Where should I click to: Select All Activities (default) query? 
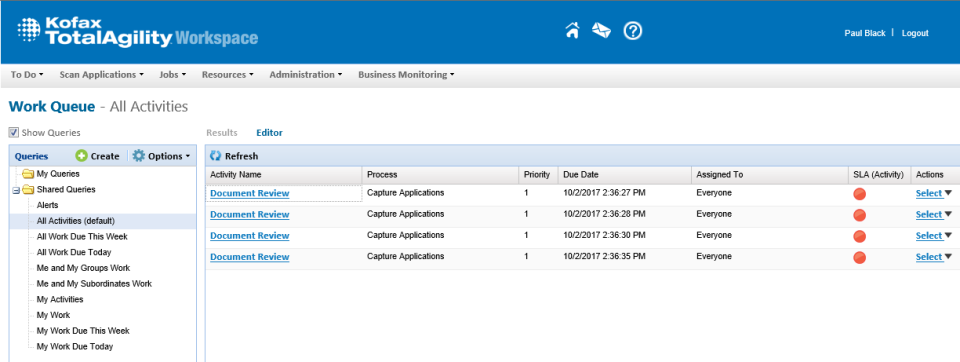(x=76, y=221)
